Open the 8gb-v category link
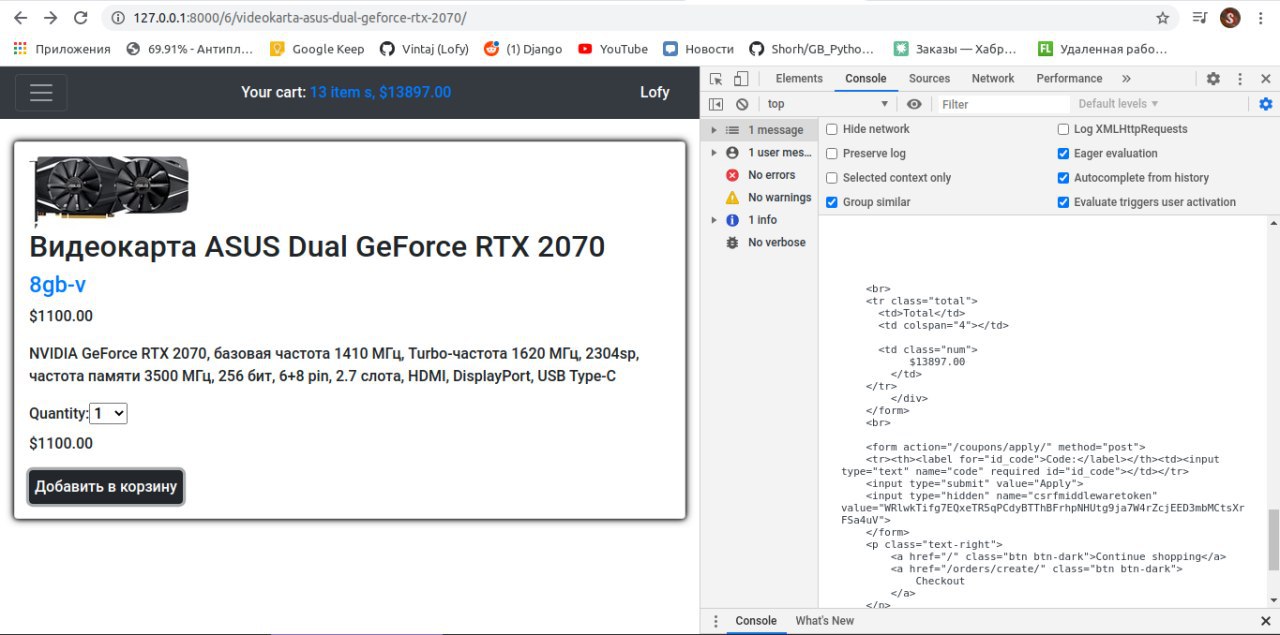The width and height of the screenshot is (1280, 635). click(57, 285)
